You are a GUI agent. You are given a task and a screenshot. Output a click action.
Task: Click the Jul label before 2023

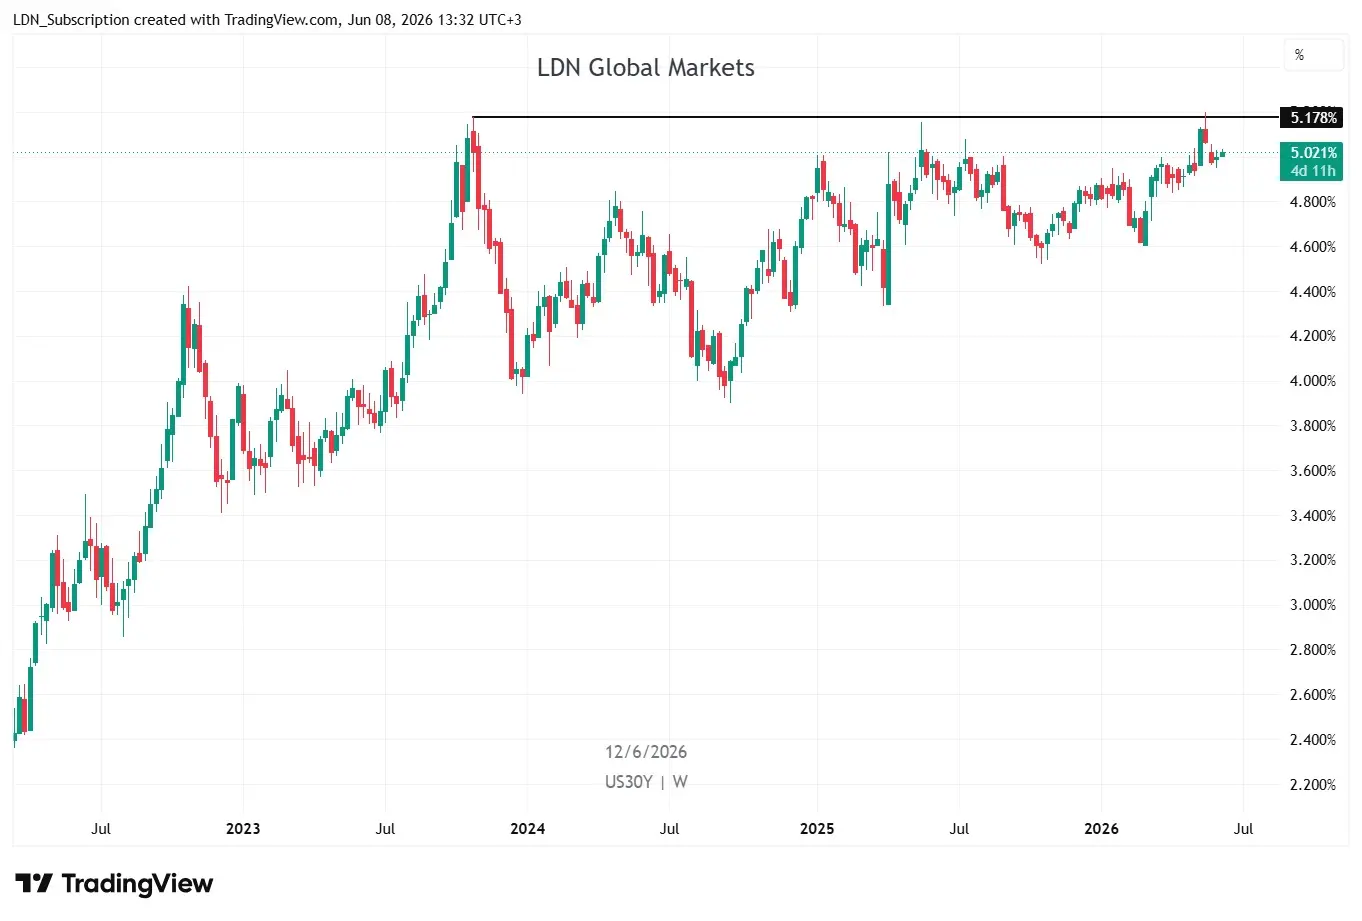pos(101,829)
